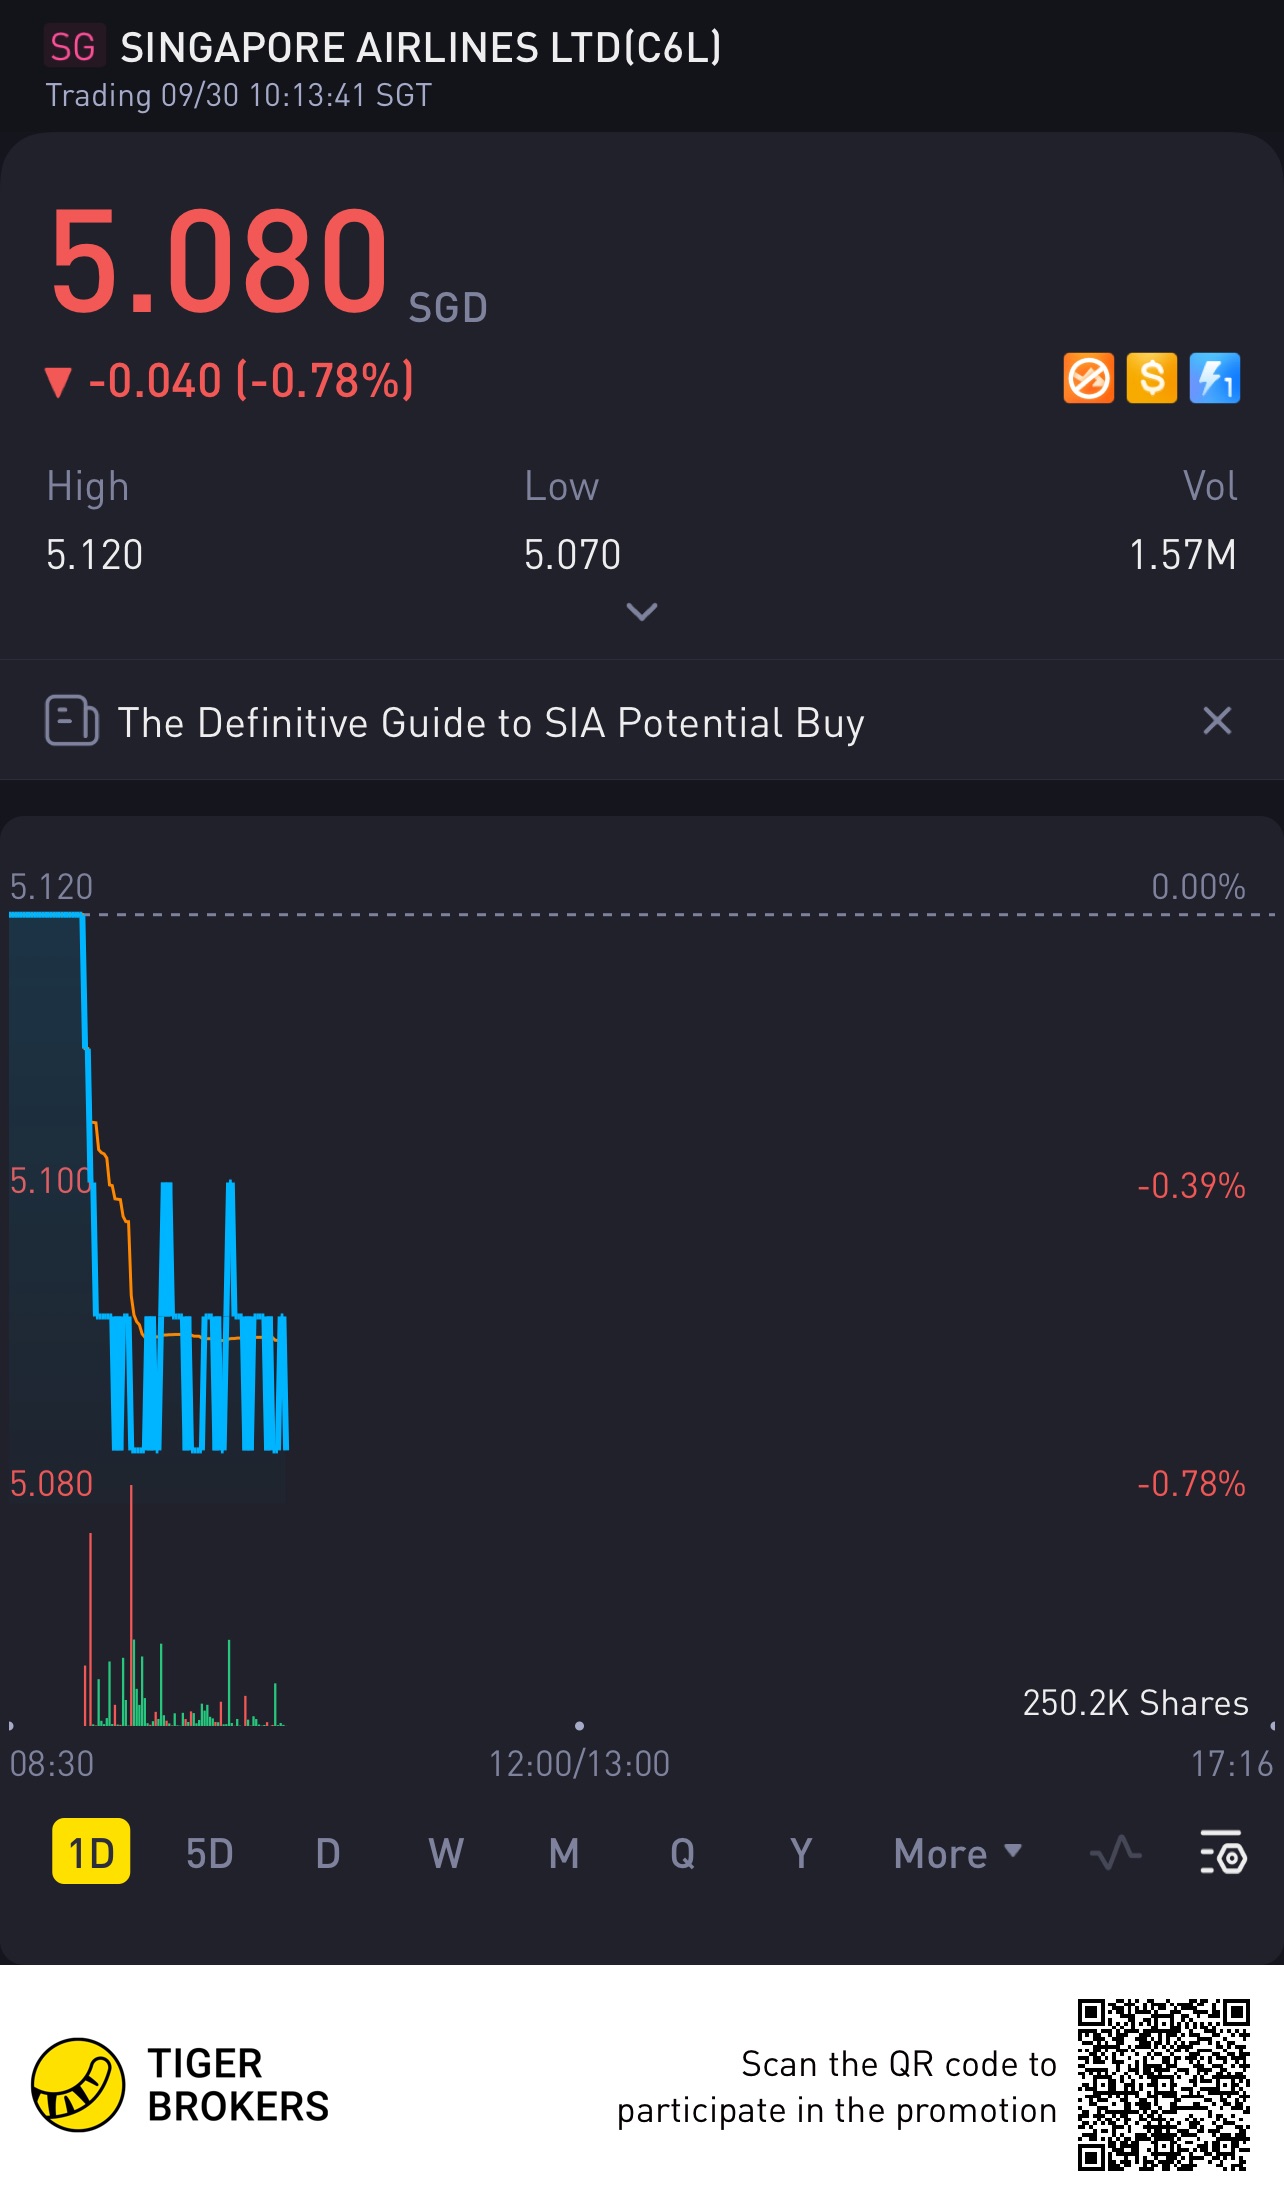The image size is (1284, 2205).
Task: Switch to the yearly Y chart
Action: click(800, 1853)
